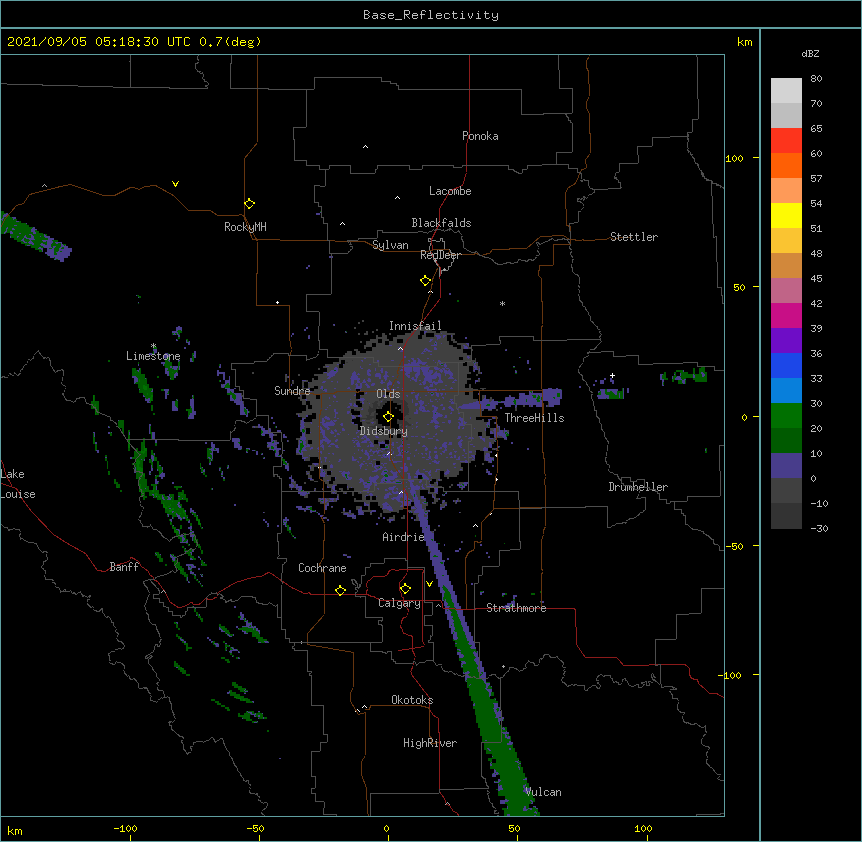
Task: Click the Limestone label
Action: [x=153, y=356]
